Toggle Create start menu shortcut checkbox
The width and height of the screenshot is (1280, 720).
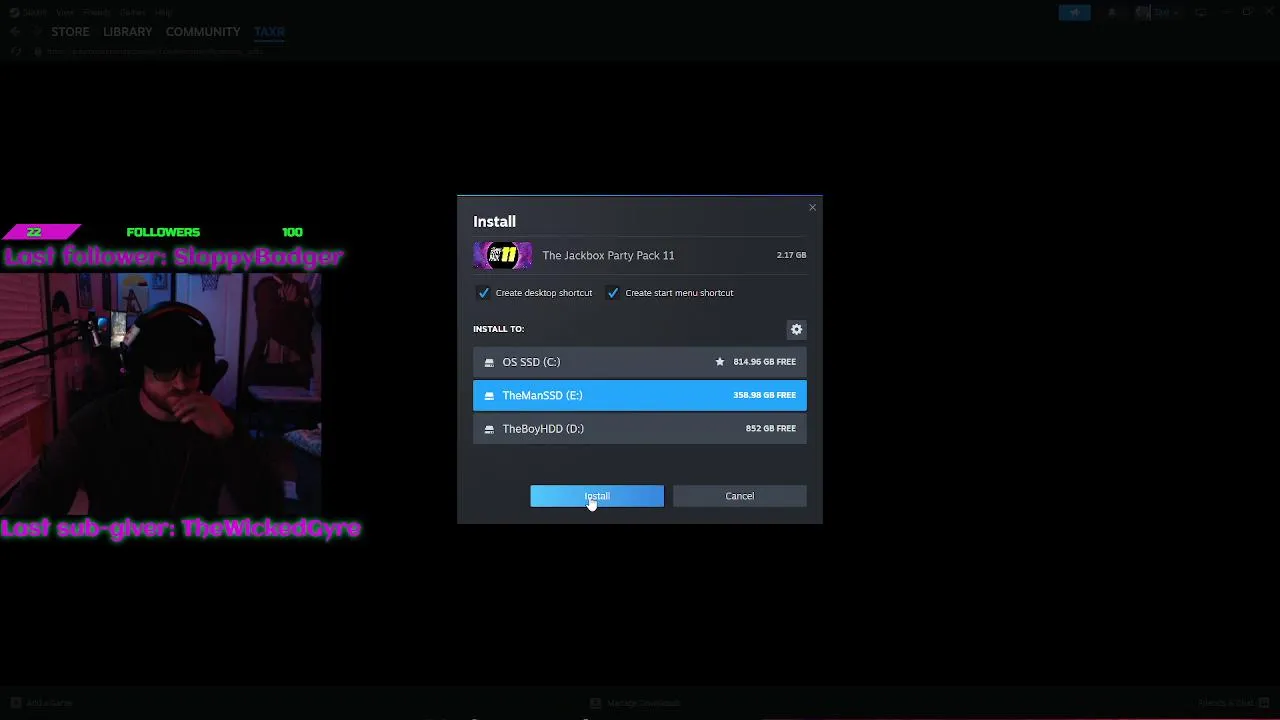[613, 293]
